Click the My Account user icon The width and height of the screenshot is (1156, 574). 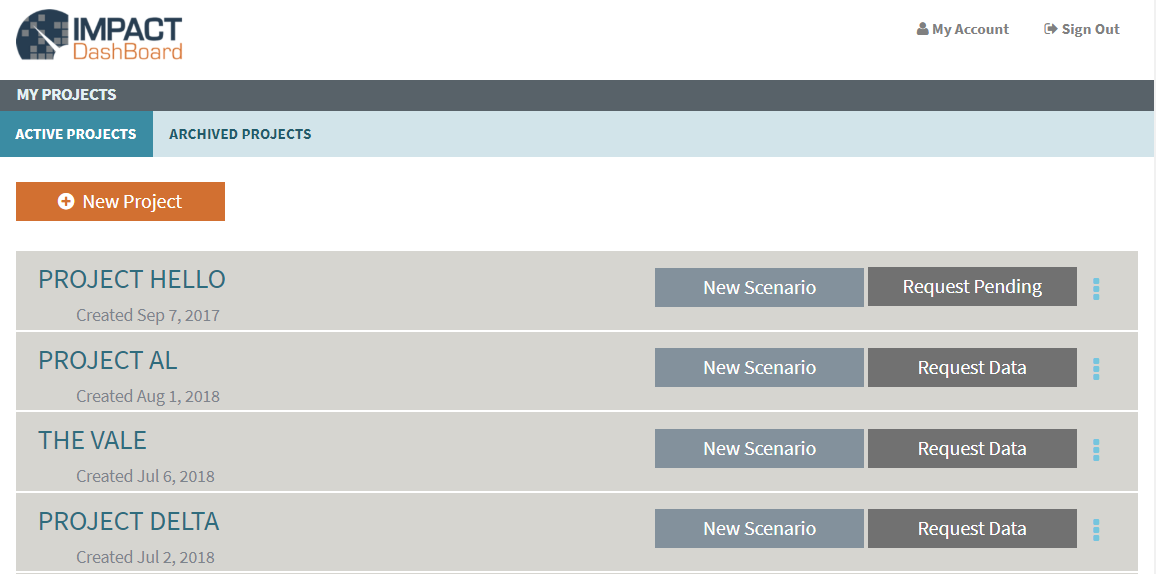pyautogui.click(x=922, y=29)
